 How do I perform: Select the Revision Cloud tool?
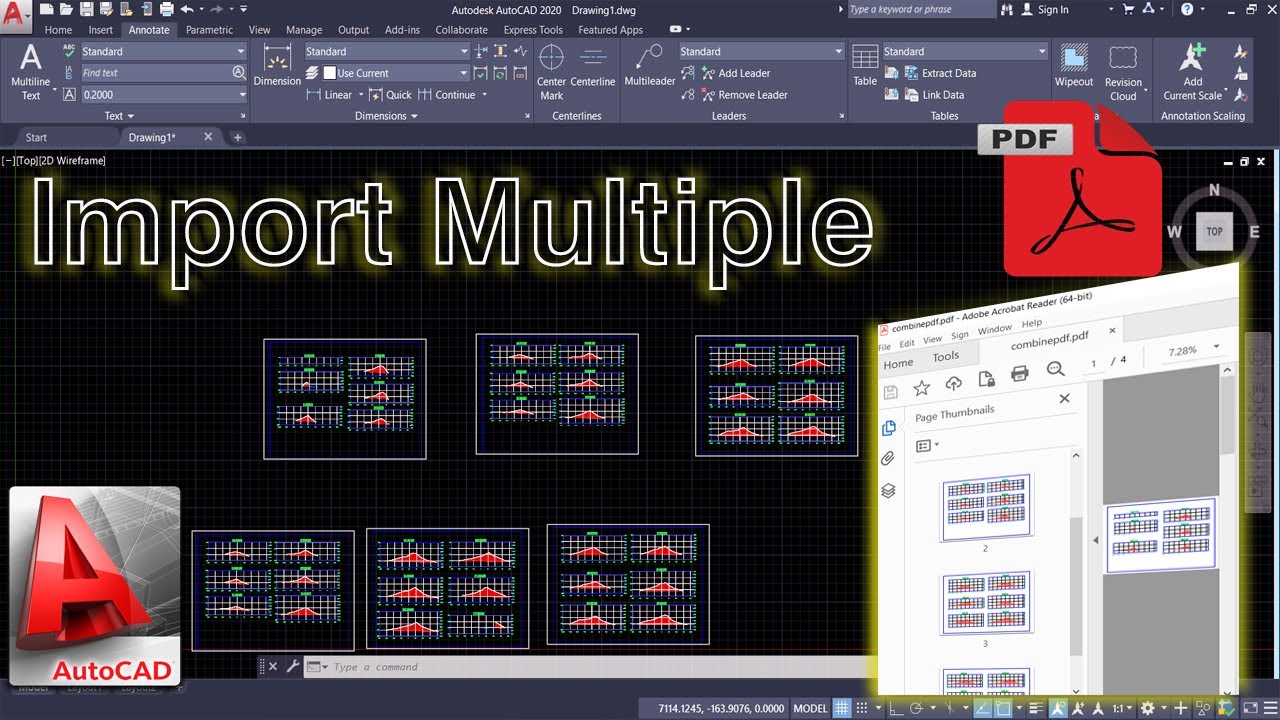(x=1123, y=73)
